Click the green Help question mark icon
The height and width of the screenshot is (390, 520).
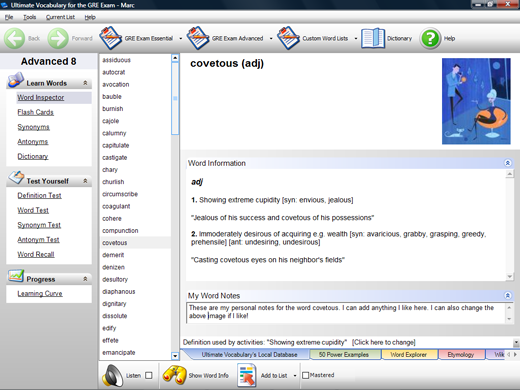coord(430,38)
